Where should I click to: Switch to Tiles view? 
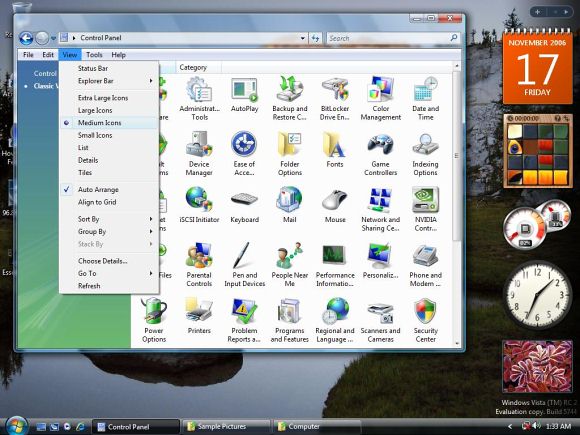click(109, 173)
